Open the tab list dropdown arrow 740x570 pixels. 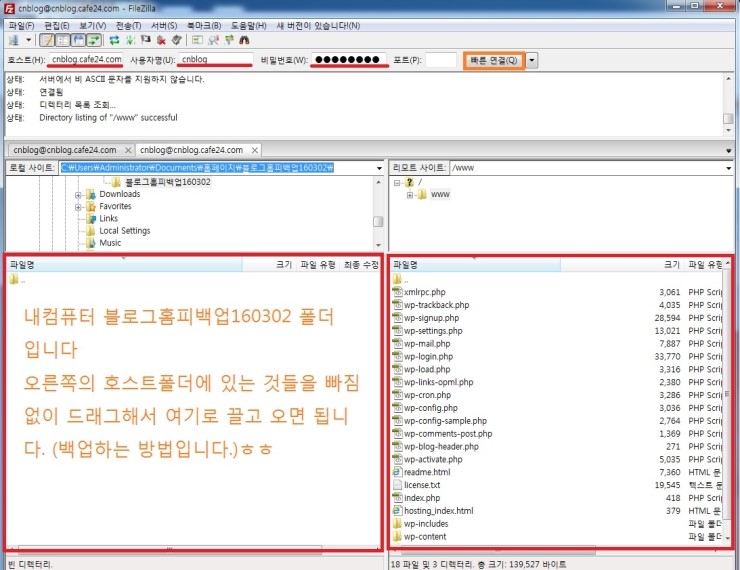pyautogui.click(x=729, y=151)
